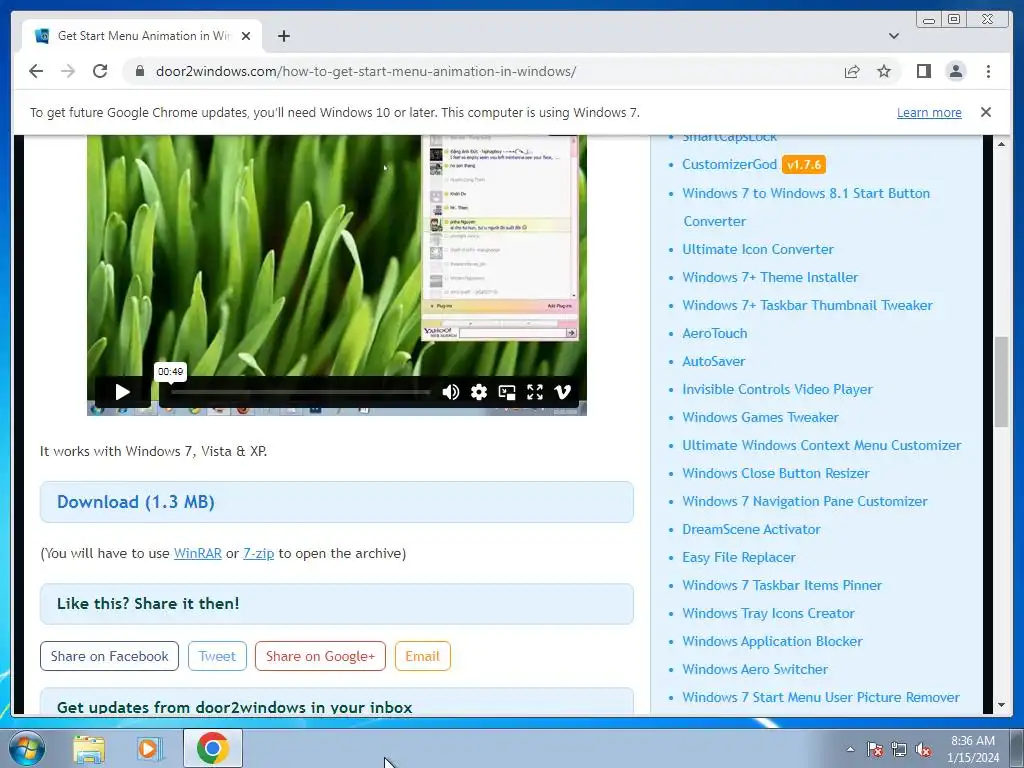
Task: Enter fullscreen mode for the video
Action: [535, 392]
